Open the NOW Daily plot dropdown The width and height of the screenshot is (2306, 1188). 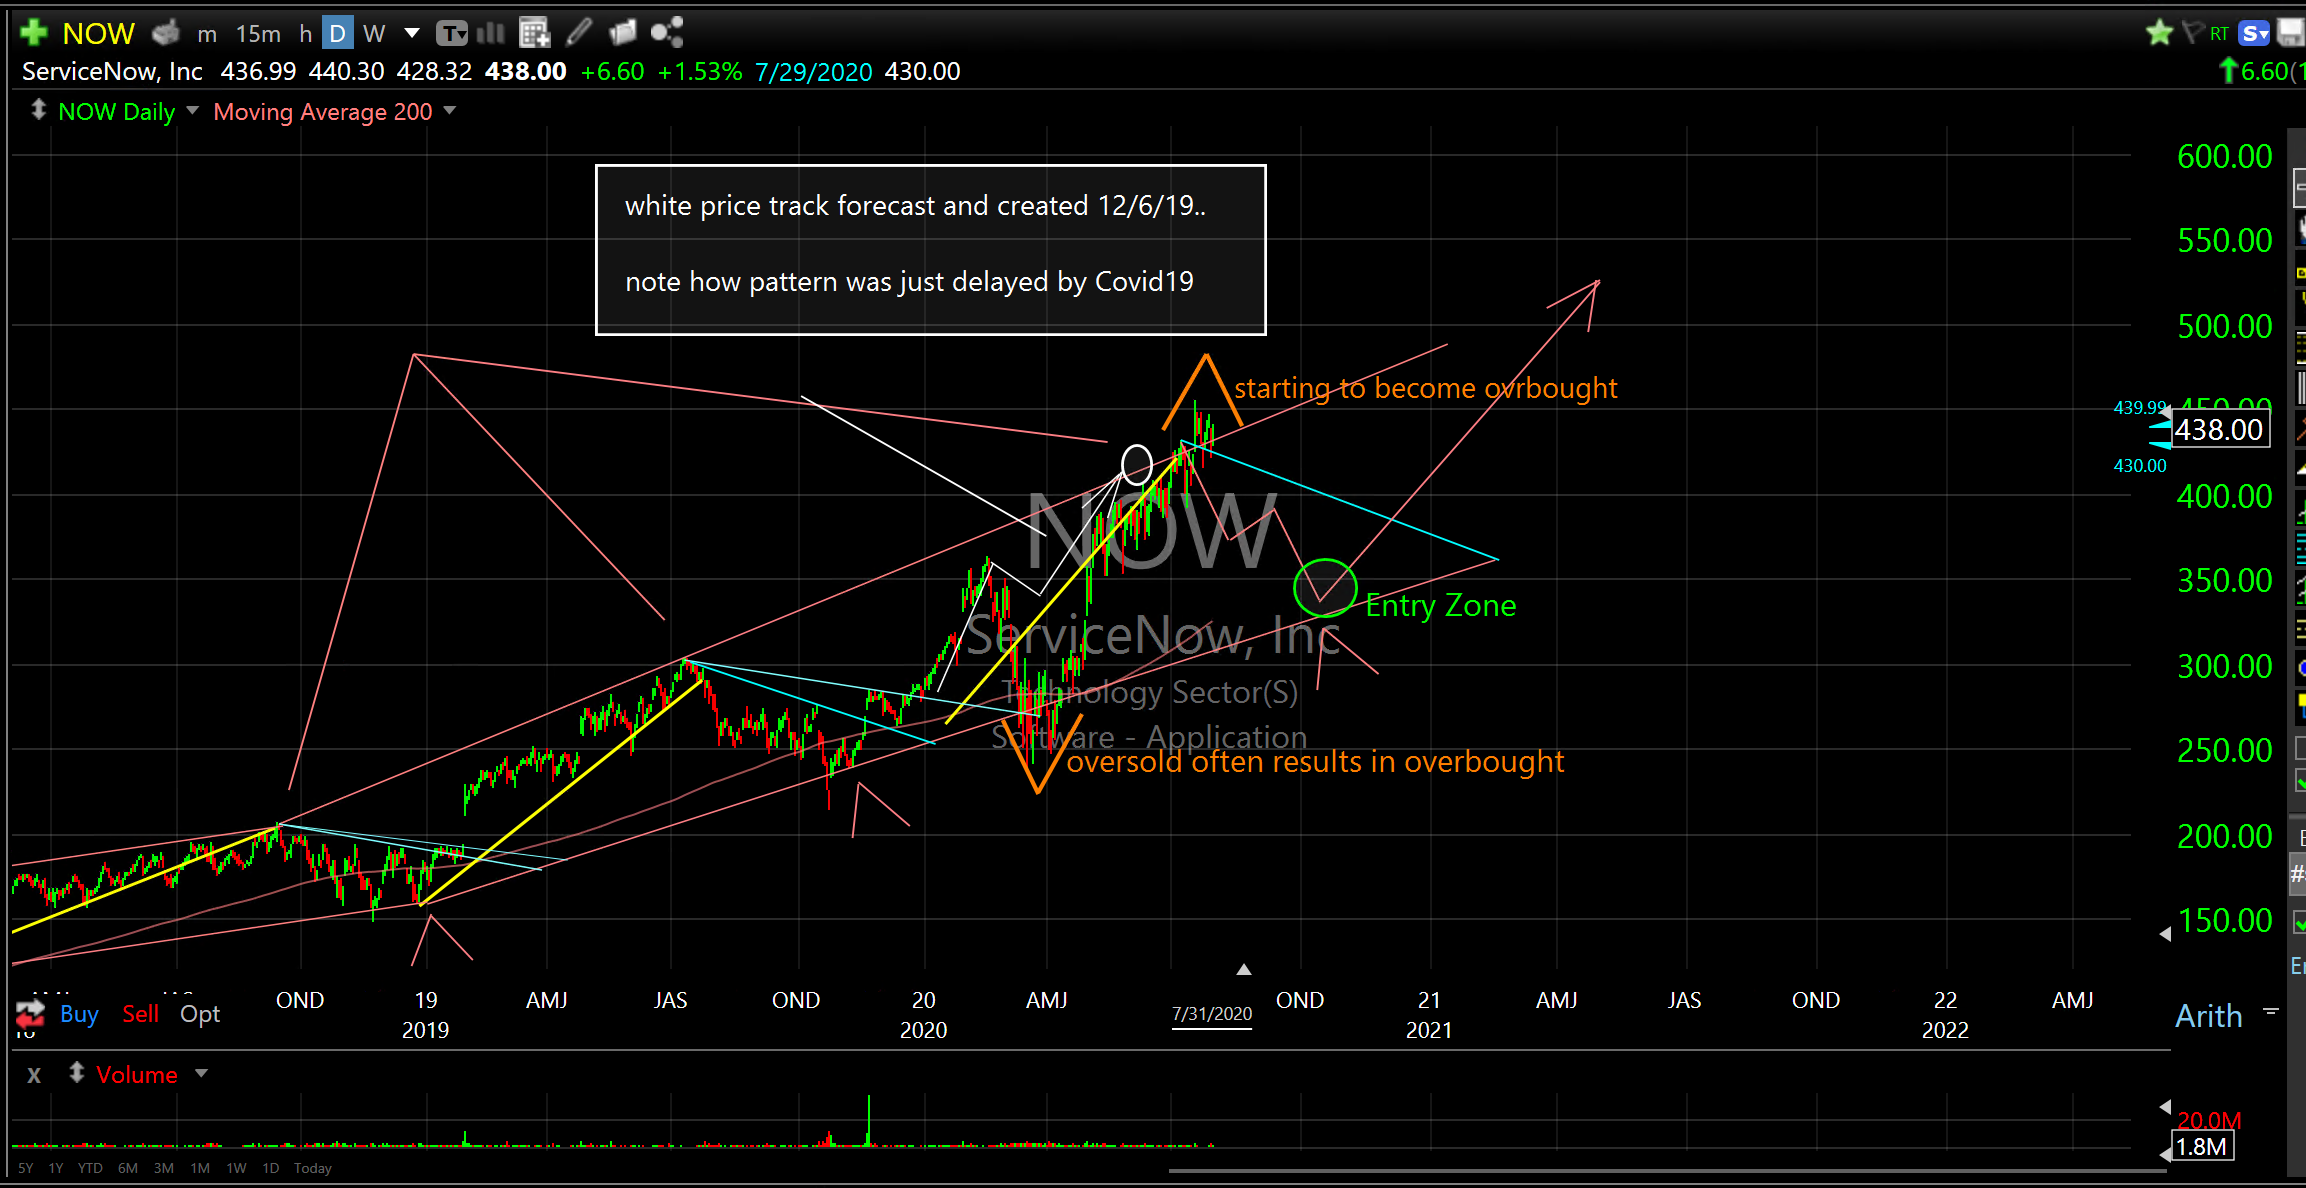pyautogui.click(x=192, y=110)
